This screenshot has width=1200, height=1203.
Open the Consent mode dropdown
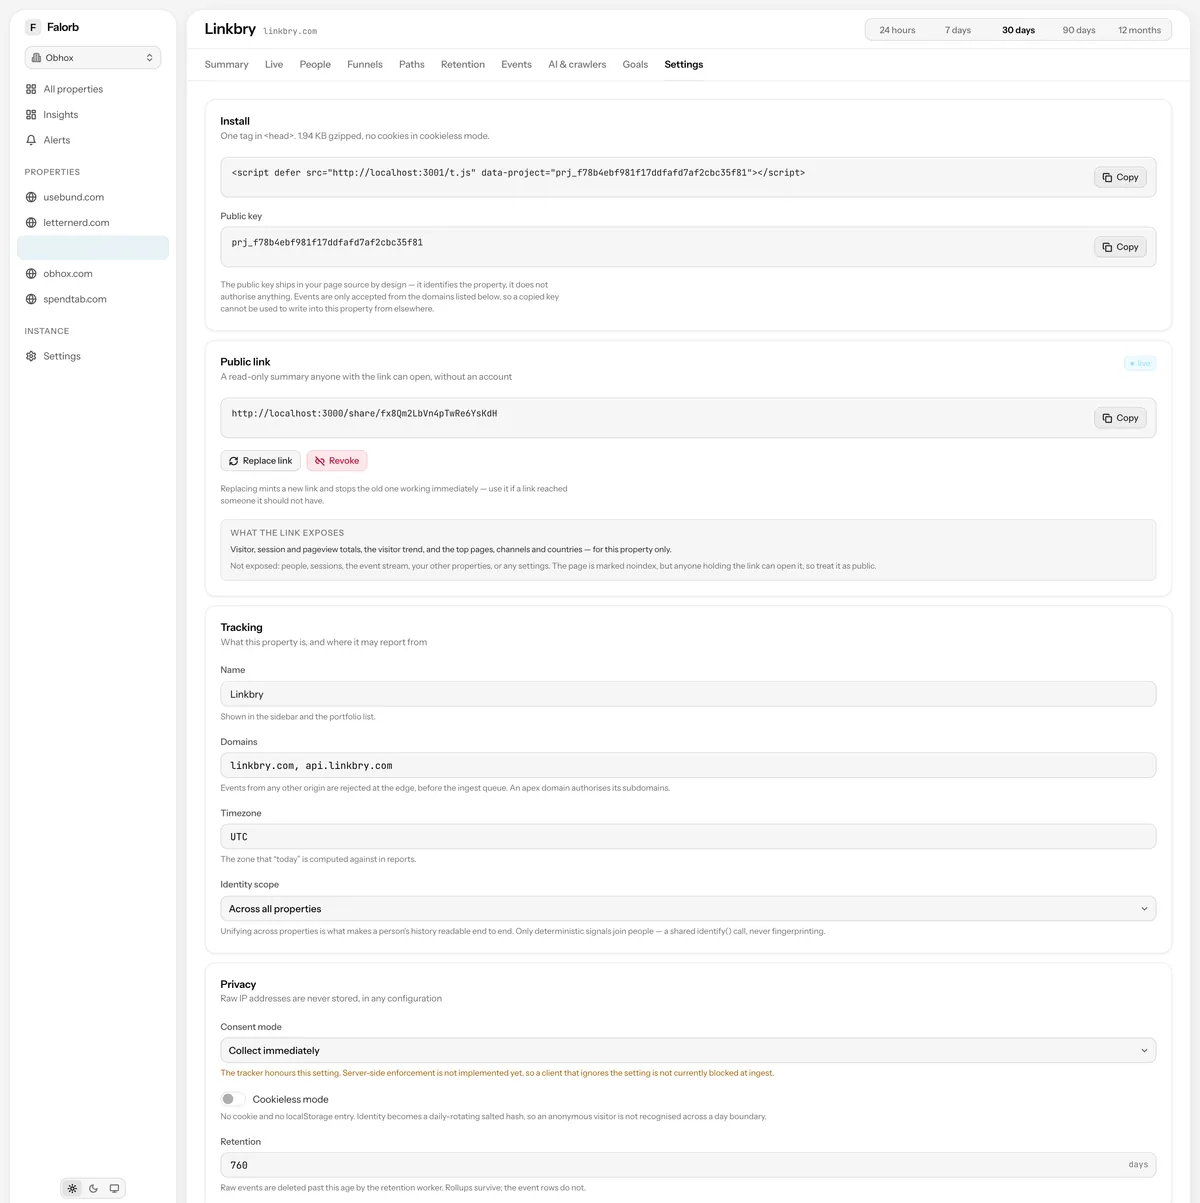(688, 1051)
